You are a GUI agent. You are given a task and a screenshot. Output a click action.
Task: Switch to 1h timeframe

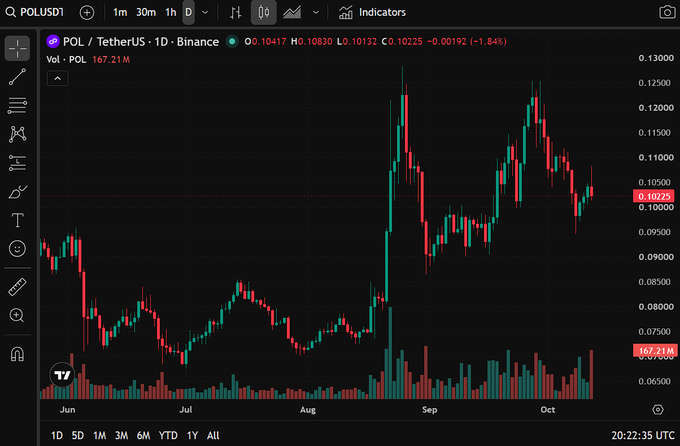click(170, 13)
